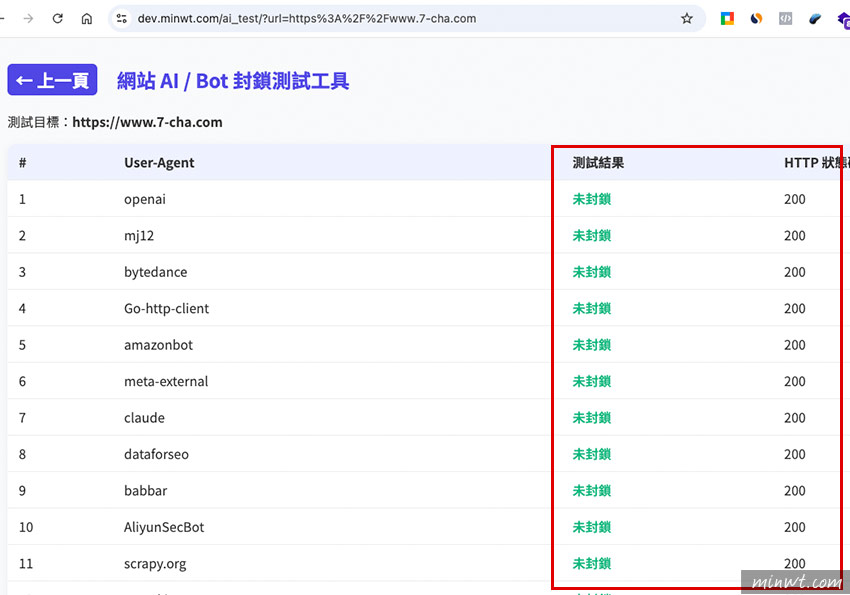Open the gray code brackets extension
The image size is (850, 595).
[x=786, y=18]
